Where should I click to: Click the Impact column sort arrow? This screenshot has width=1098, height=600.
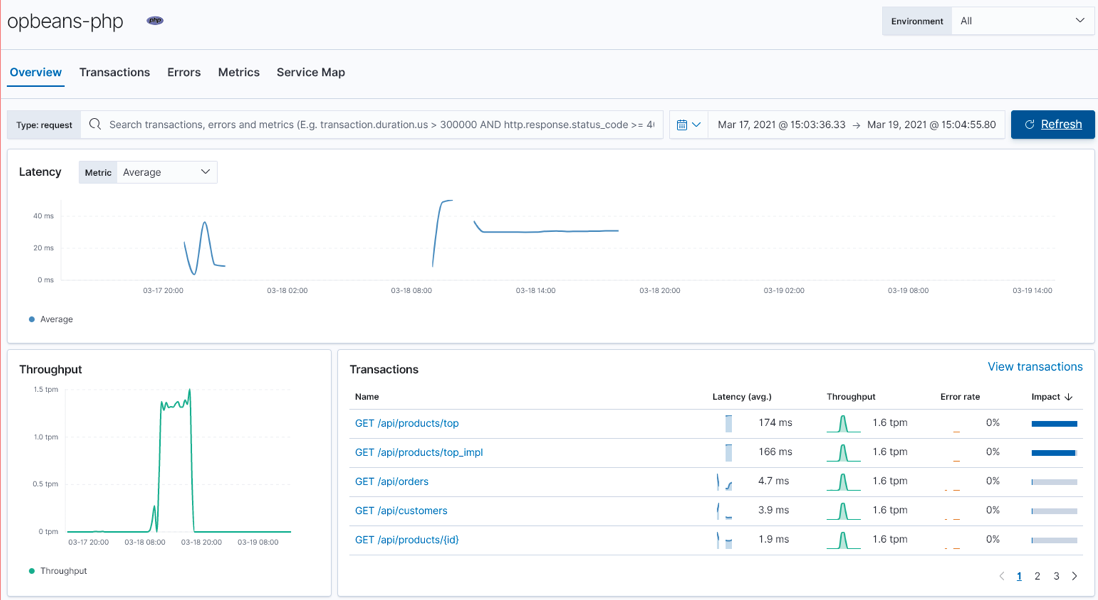[x=1069, y=397]
